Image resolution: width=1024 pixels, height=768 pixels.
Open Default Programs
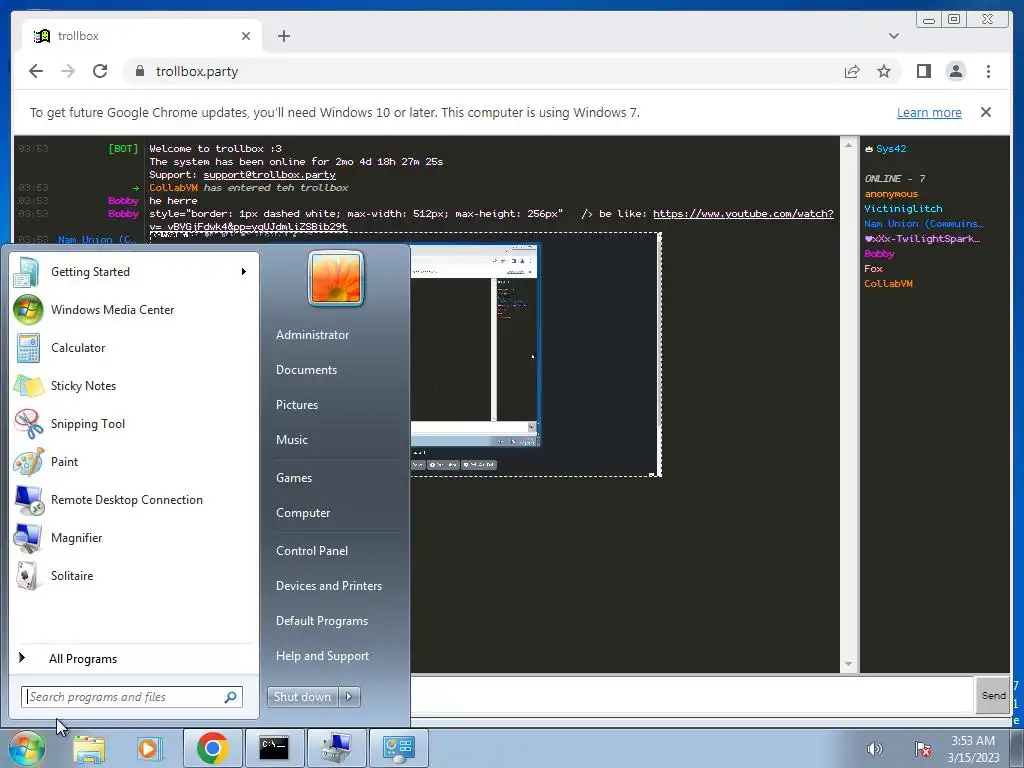[x=322, y=621]
